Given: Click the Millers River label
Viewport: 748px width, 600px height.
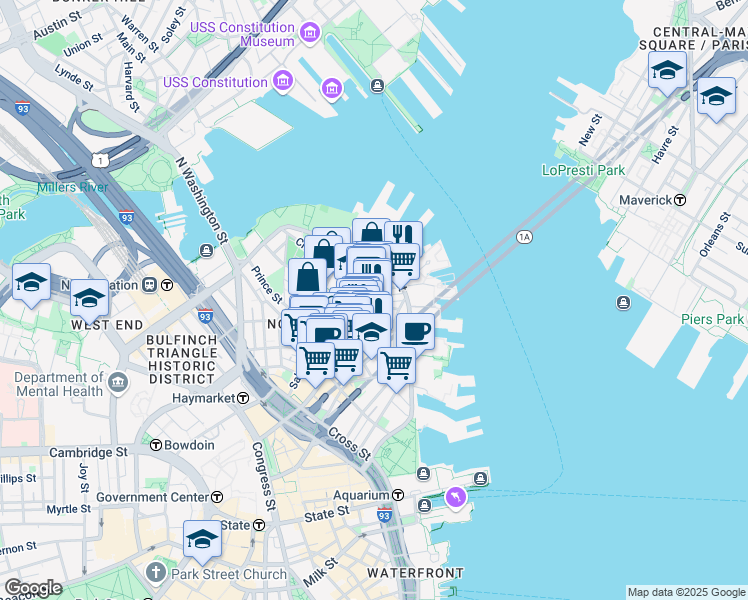Looking at the screenshot, I should coord(73,187).
